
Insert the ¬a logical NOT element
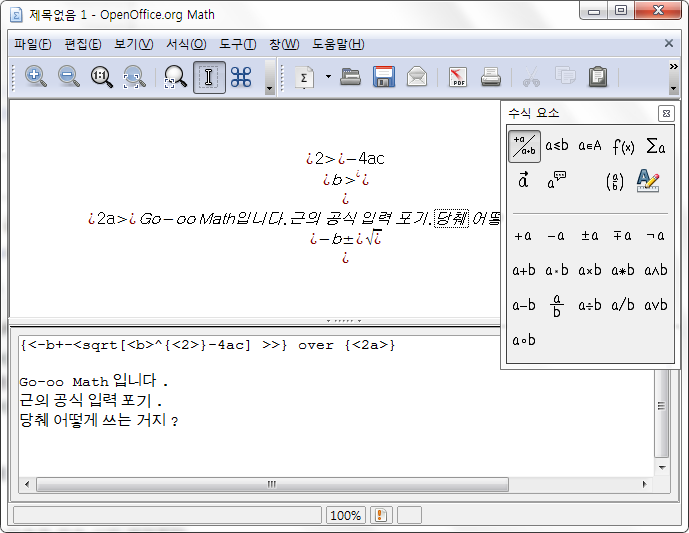[655, 236]
